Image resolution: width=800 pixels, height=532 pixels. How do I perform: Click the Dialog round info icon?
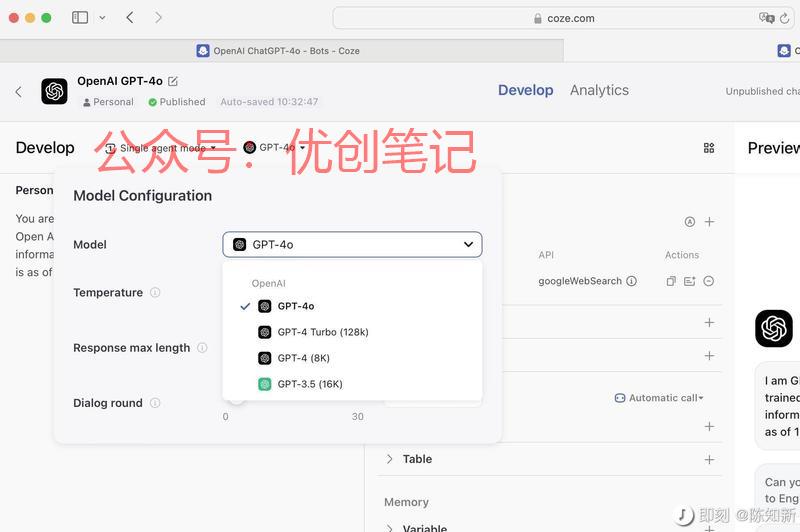coord(155,403)
